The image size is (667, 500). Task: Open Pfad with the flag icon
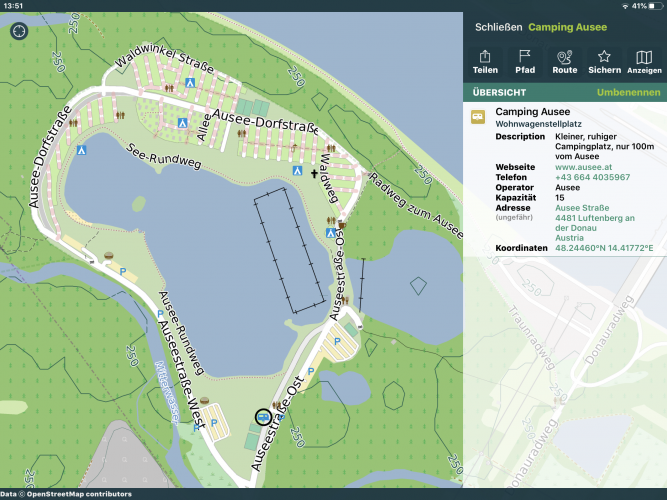(x=524, y=62)
